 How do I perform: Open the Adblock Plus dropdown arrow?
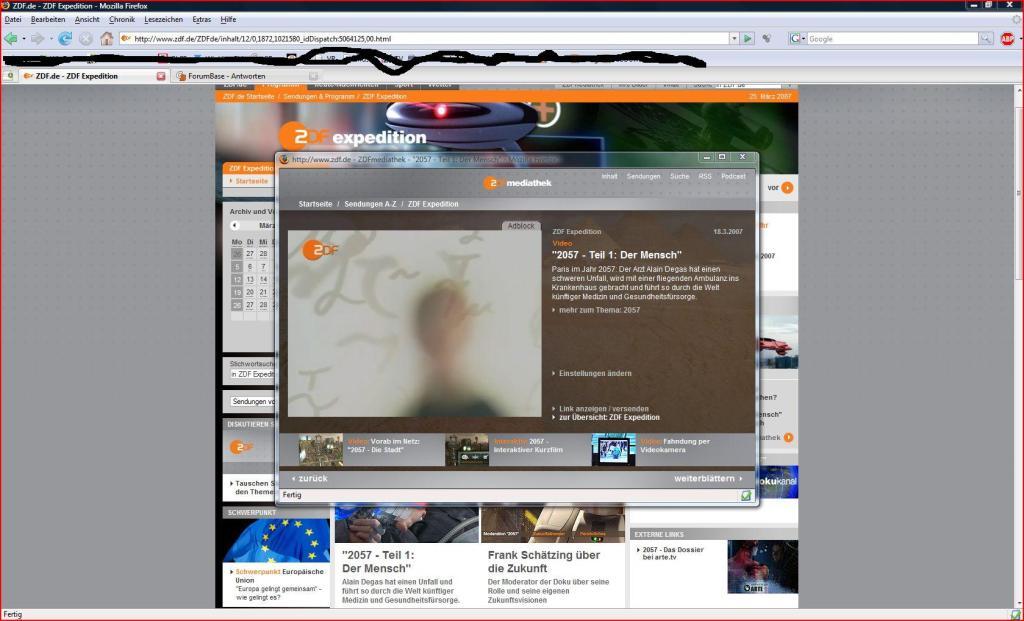[x=1019, y=39]
